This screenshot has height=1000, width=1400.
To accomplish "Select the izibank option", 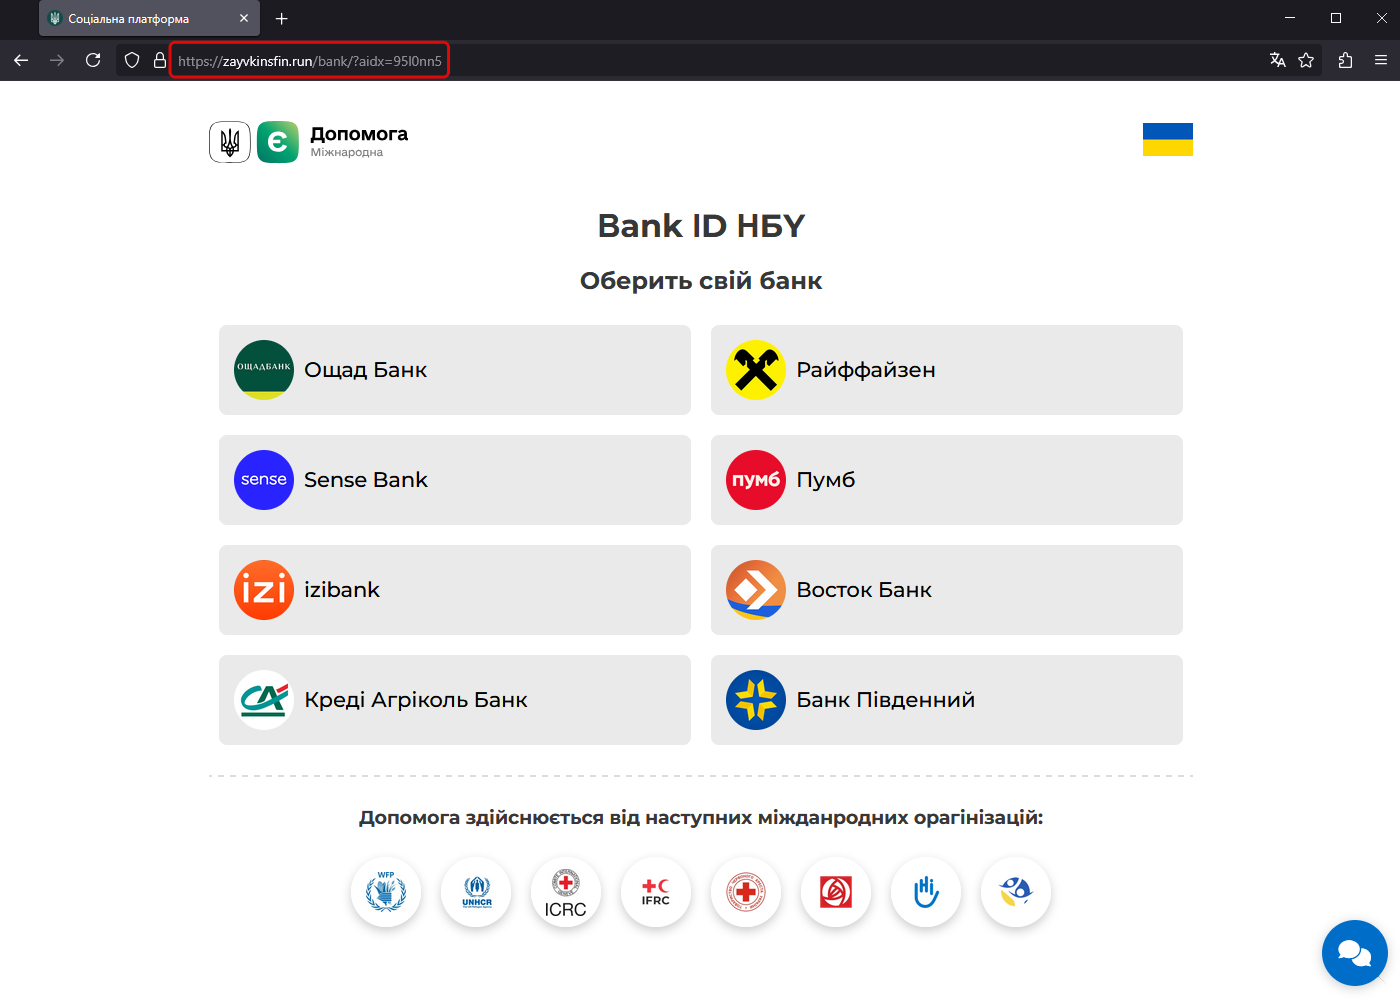I will (x=455, y=590).
